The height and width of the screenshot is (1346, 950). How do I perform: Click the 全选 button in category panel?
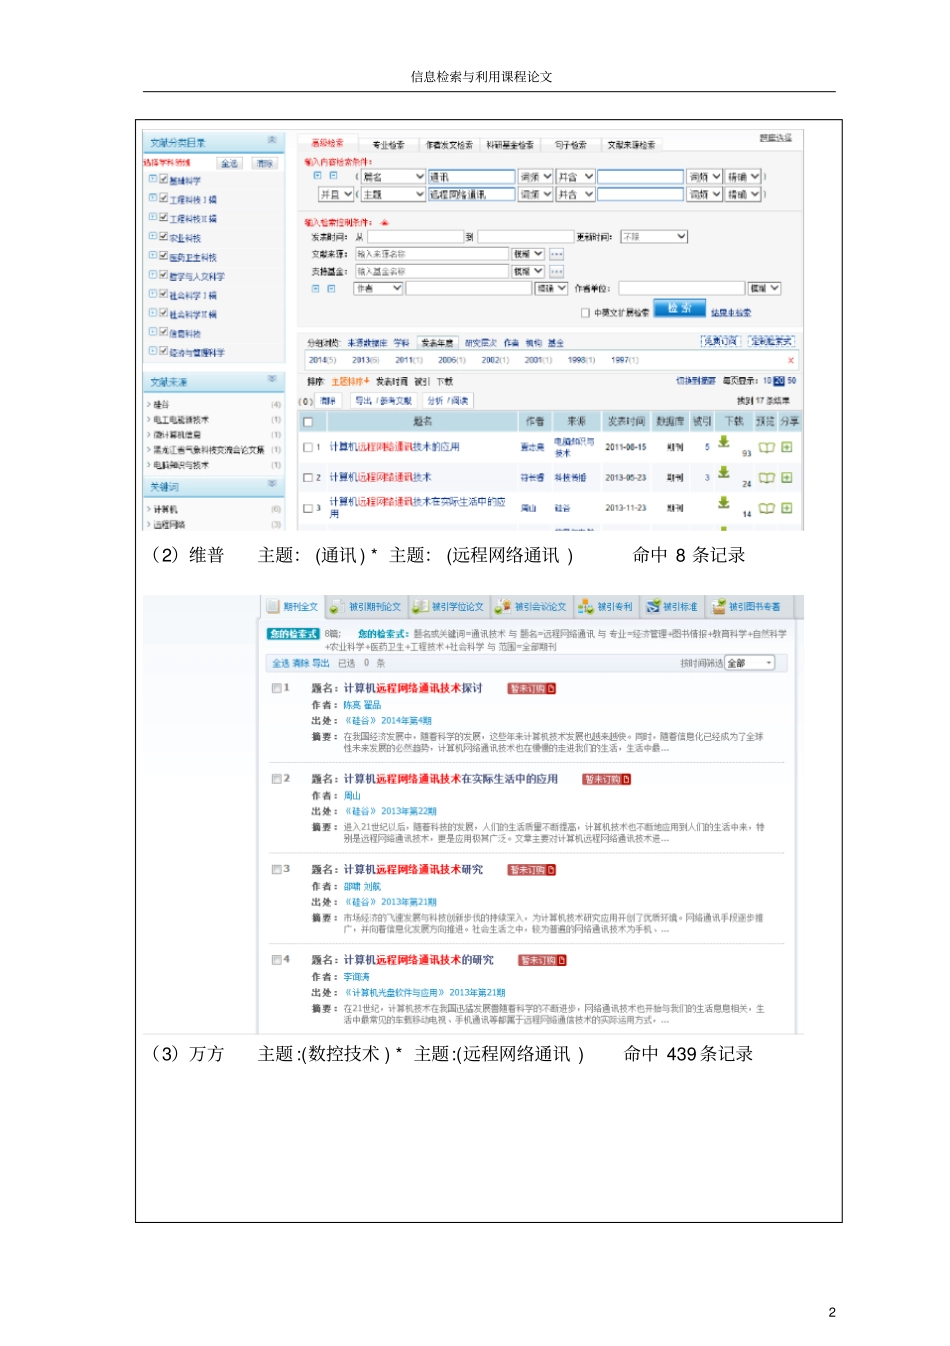pos(230,162)
